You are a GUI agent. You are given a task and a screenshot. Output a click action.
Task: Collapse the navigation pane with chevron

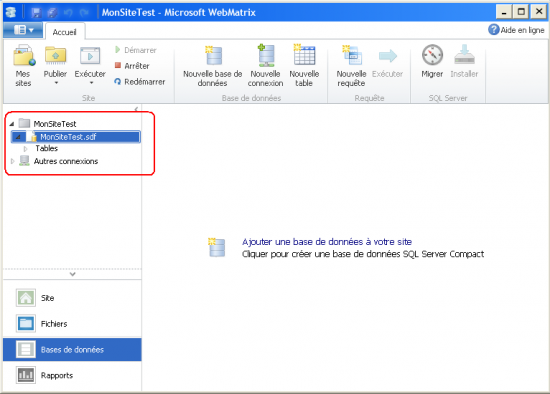pyautogui.click(x=136, y=109)
